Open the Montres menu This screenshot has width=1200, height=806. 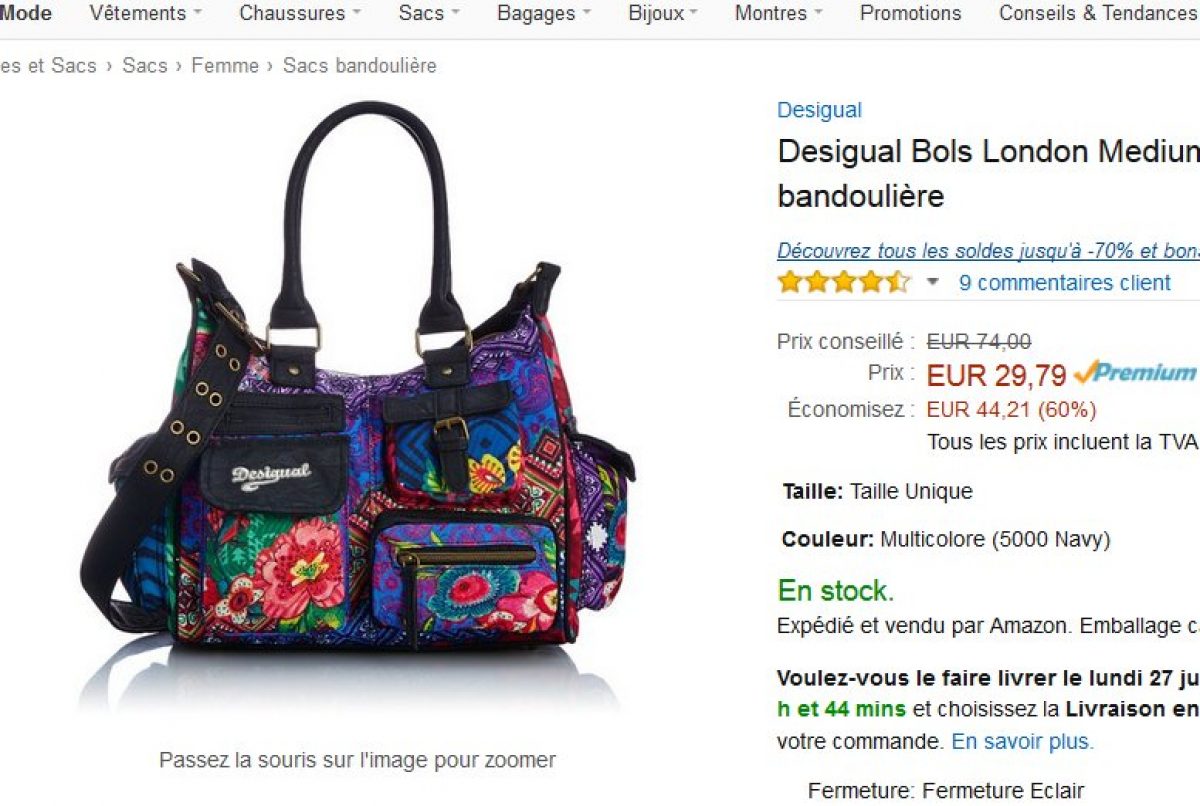[778, 13]
